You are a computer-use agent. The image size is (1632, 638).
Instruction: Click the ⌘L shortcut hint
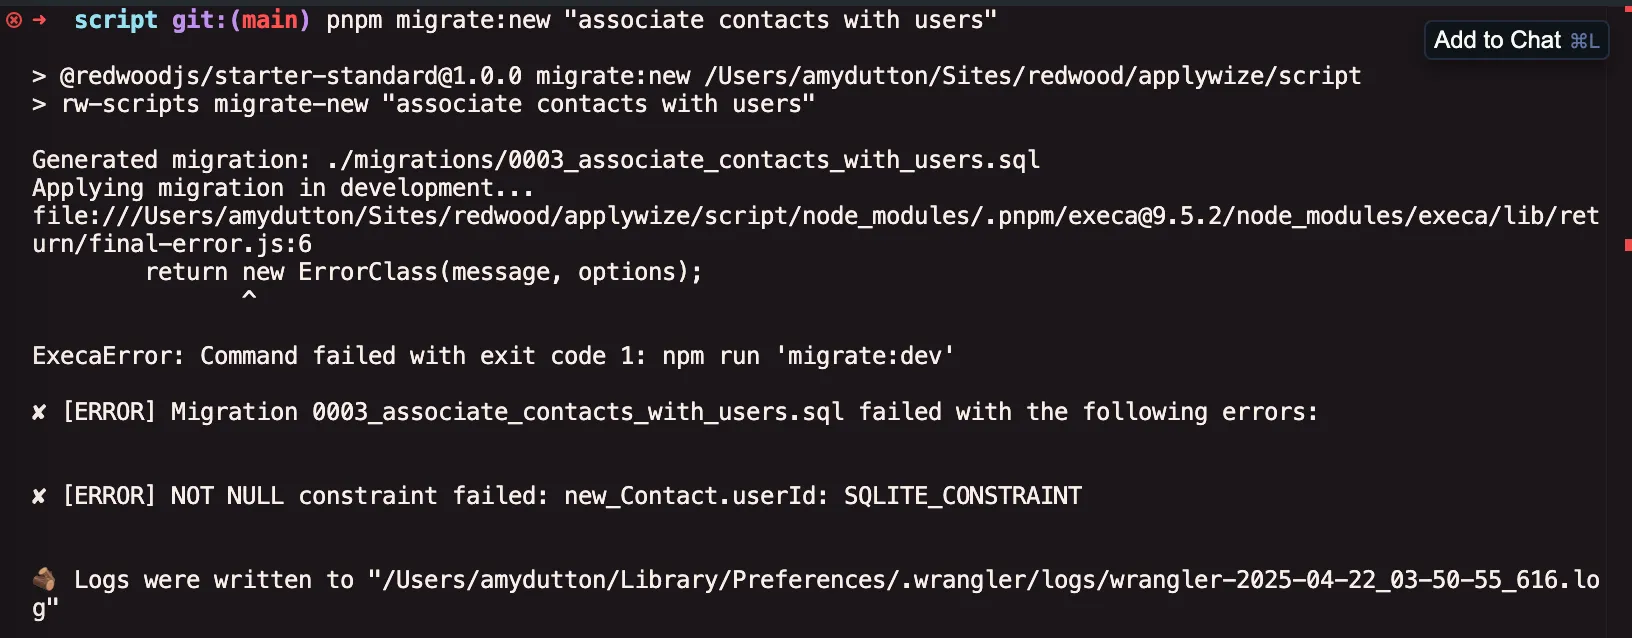1584,41
